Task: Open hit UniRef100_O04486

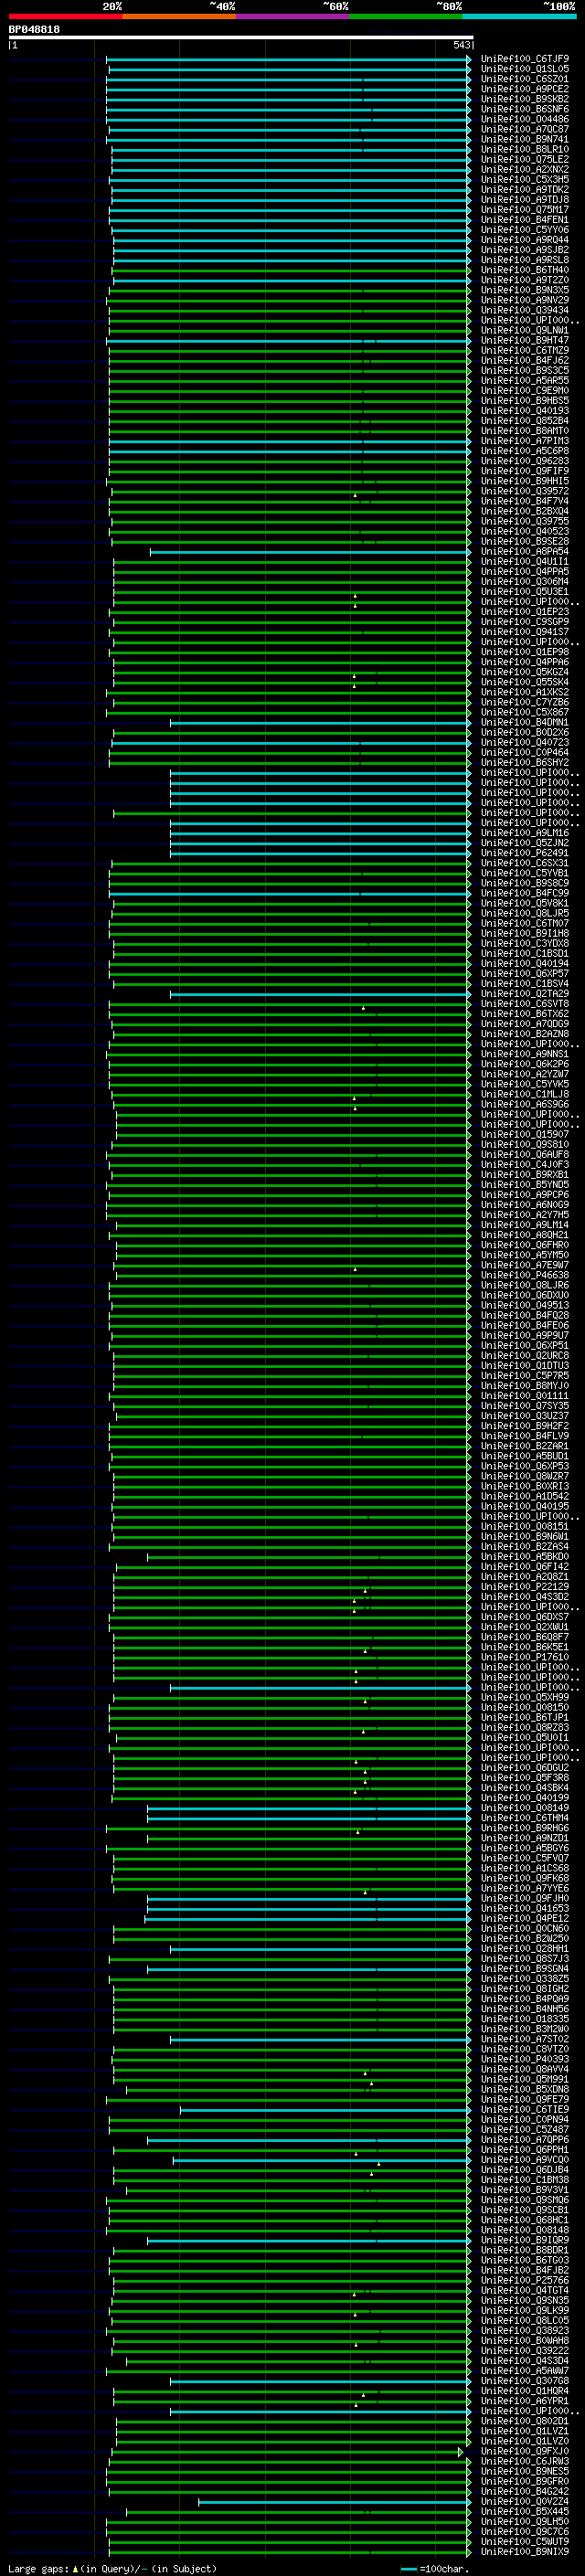Action: (x=525, y=119)
